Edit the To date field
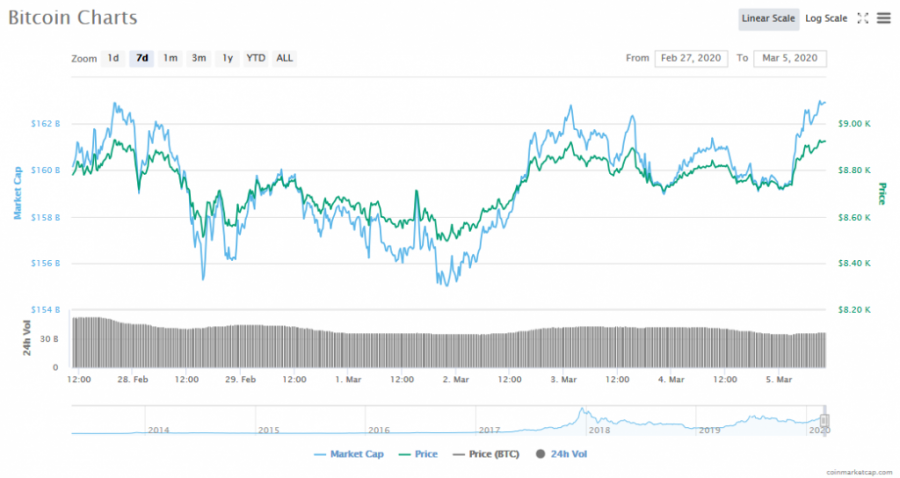This screenshot has width=900, height=478. (790, 58)
